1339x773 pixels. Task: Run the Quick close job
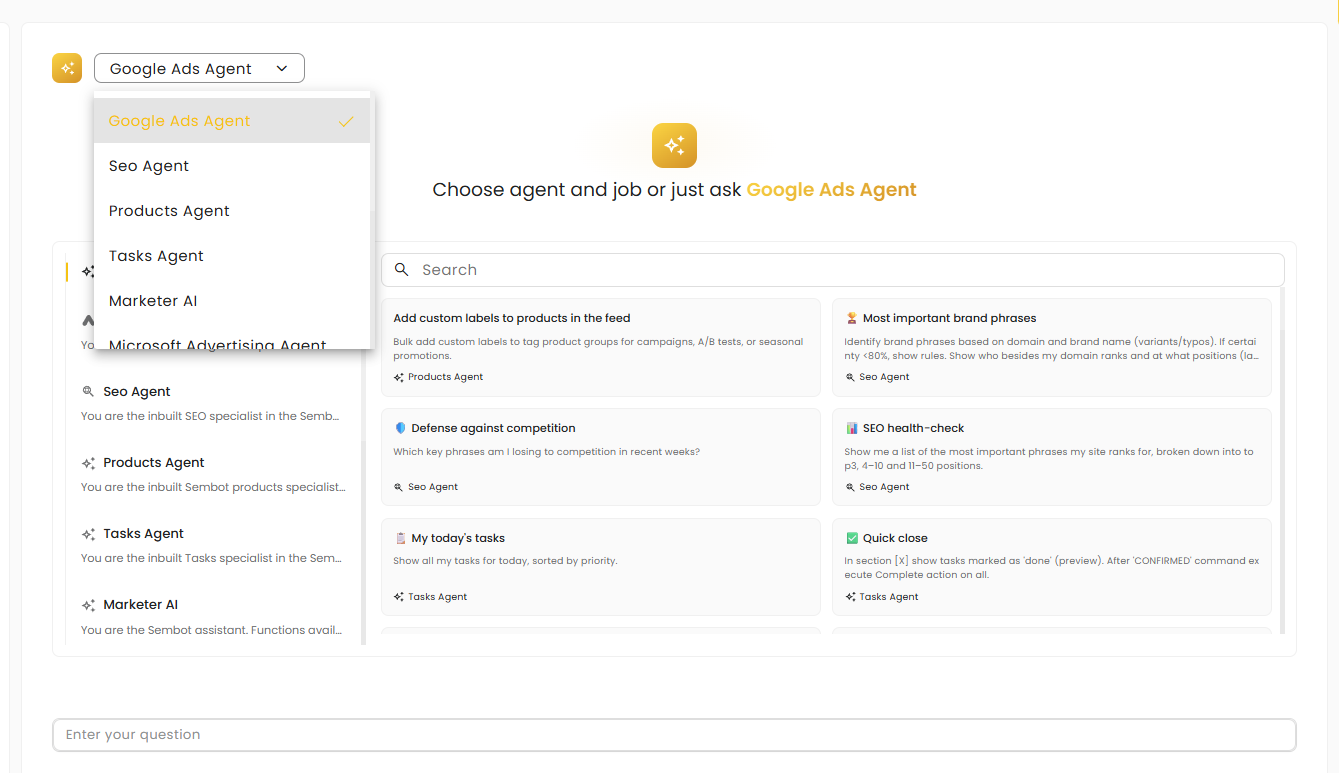1052,567
